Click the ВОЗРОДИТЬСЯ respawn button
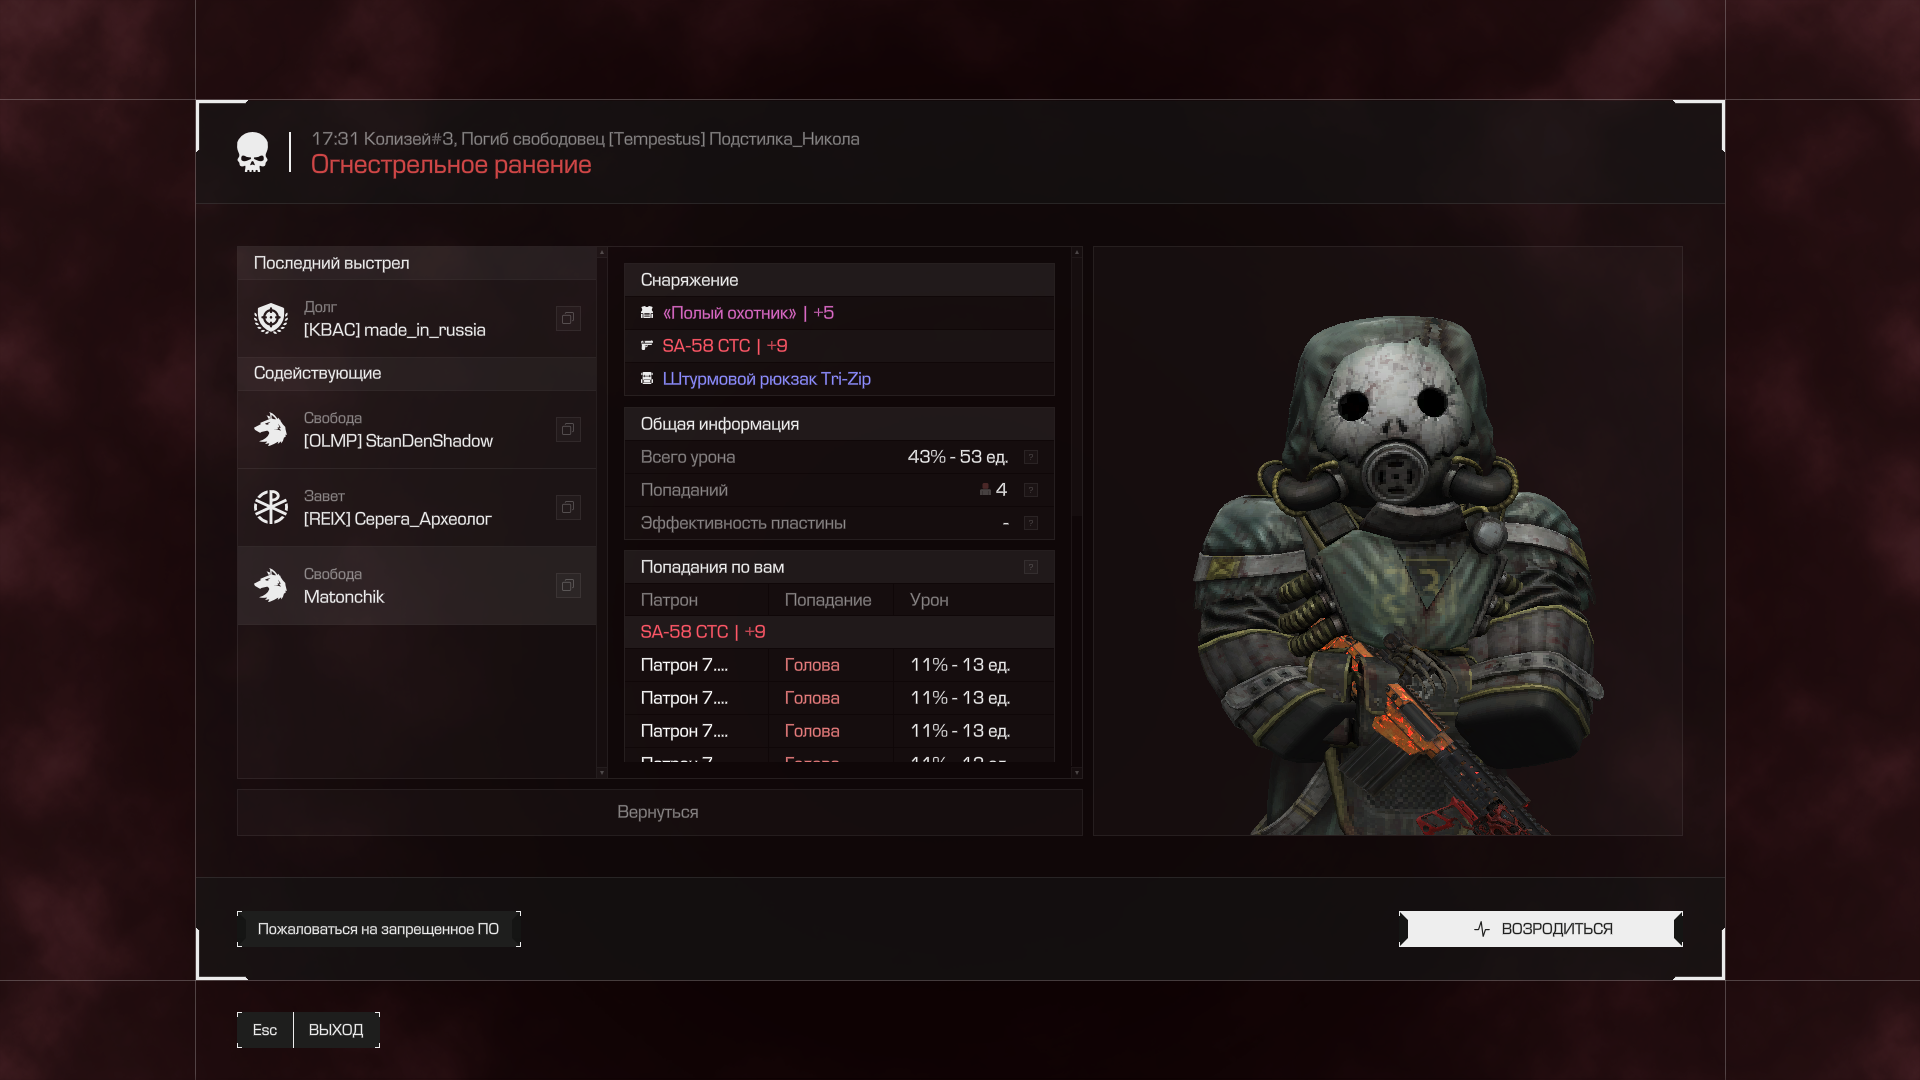This screenshot has width=1920, height=1080. 1541,929
